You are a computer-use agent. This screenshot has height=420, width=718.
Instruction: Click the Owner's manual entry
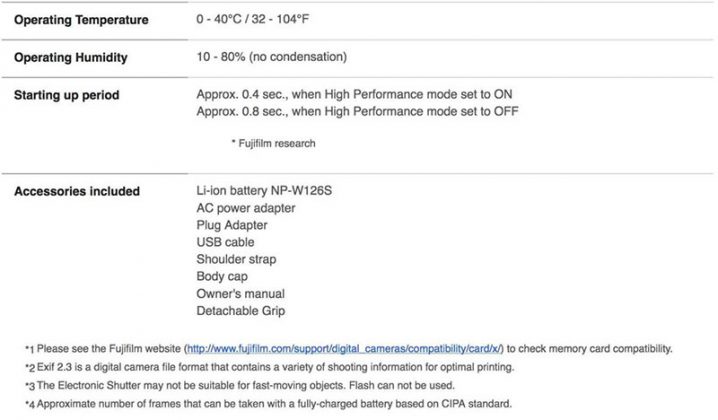[x=240, y=293]
